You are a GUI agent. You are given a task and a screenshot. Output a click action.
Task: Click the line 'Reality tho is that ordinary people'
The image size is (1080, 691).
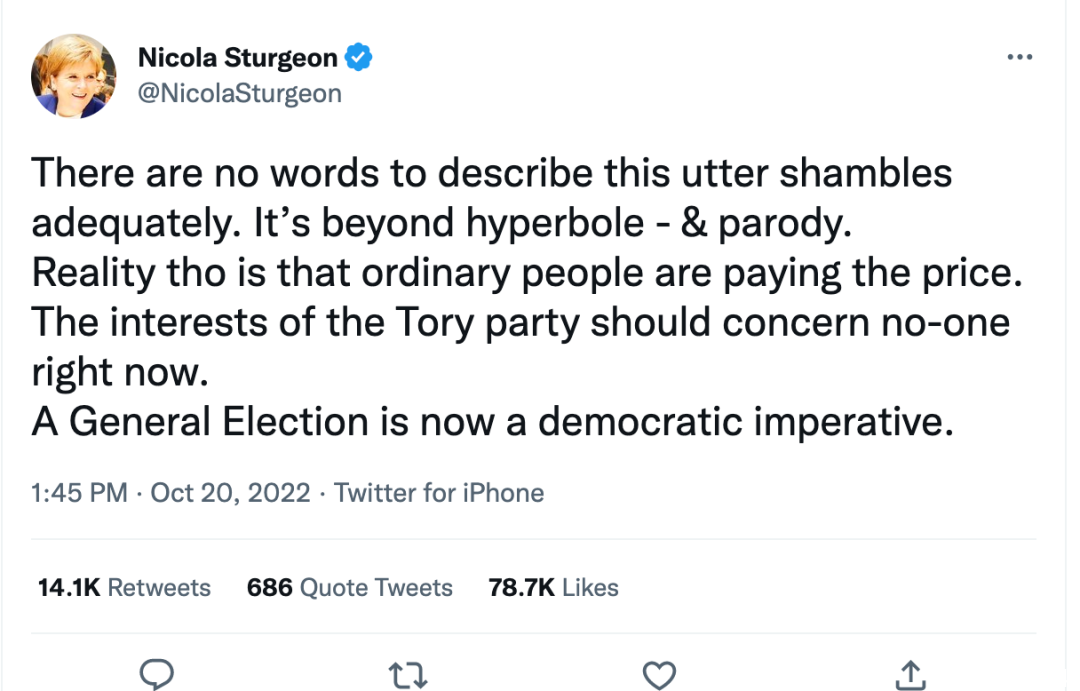tap(527, 274)
